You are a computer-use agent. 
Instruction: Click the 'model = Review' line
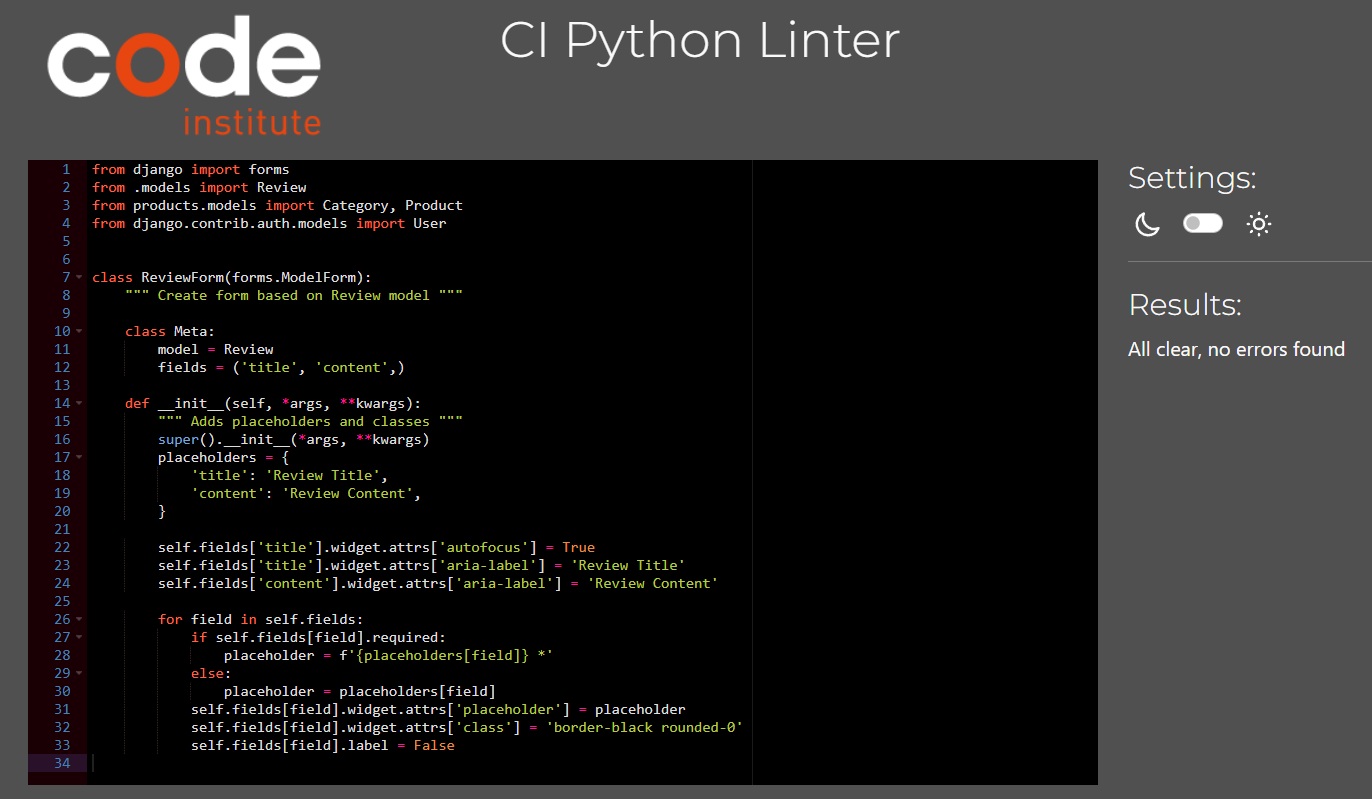215,349
